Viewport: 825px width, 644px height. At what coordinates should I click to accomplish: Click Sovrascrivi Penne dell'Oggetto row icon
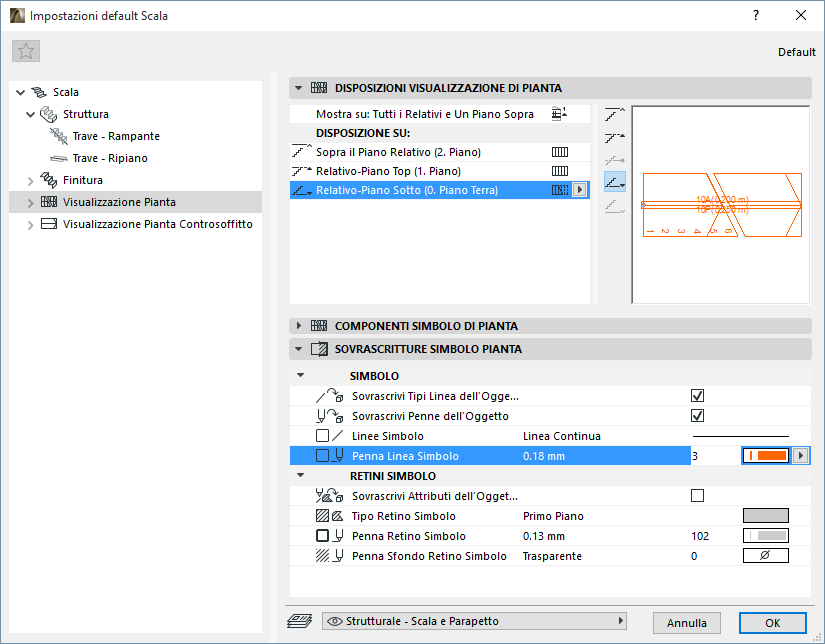329,416
